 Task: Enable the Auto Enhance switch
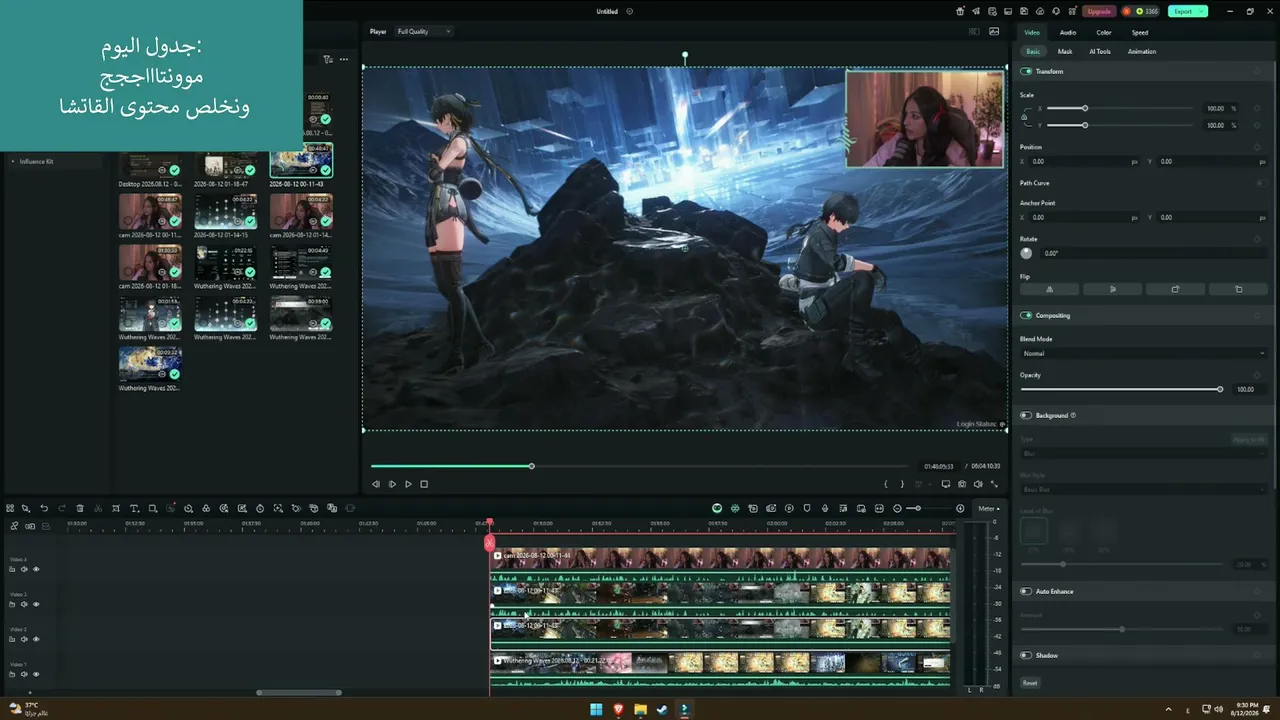(x=1026, y=591)
